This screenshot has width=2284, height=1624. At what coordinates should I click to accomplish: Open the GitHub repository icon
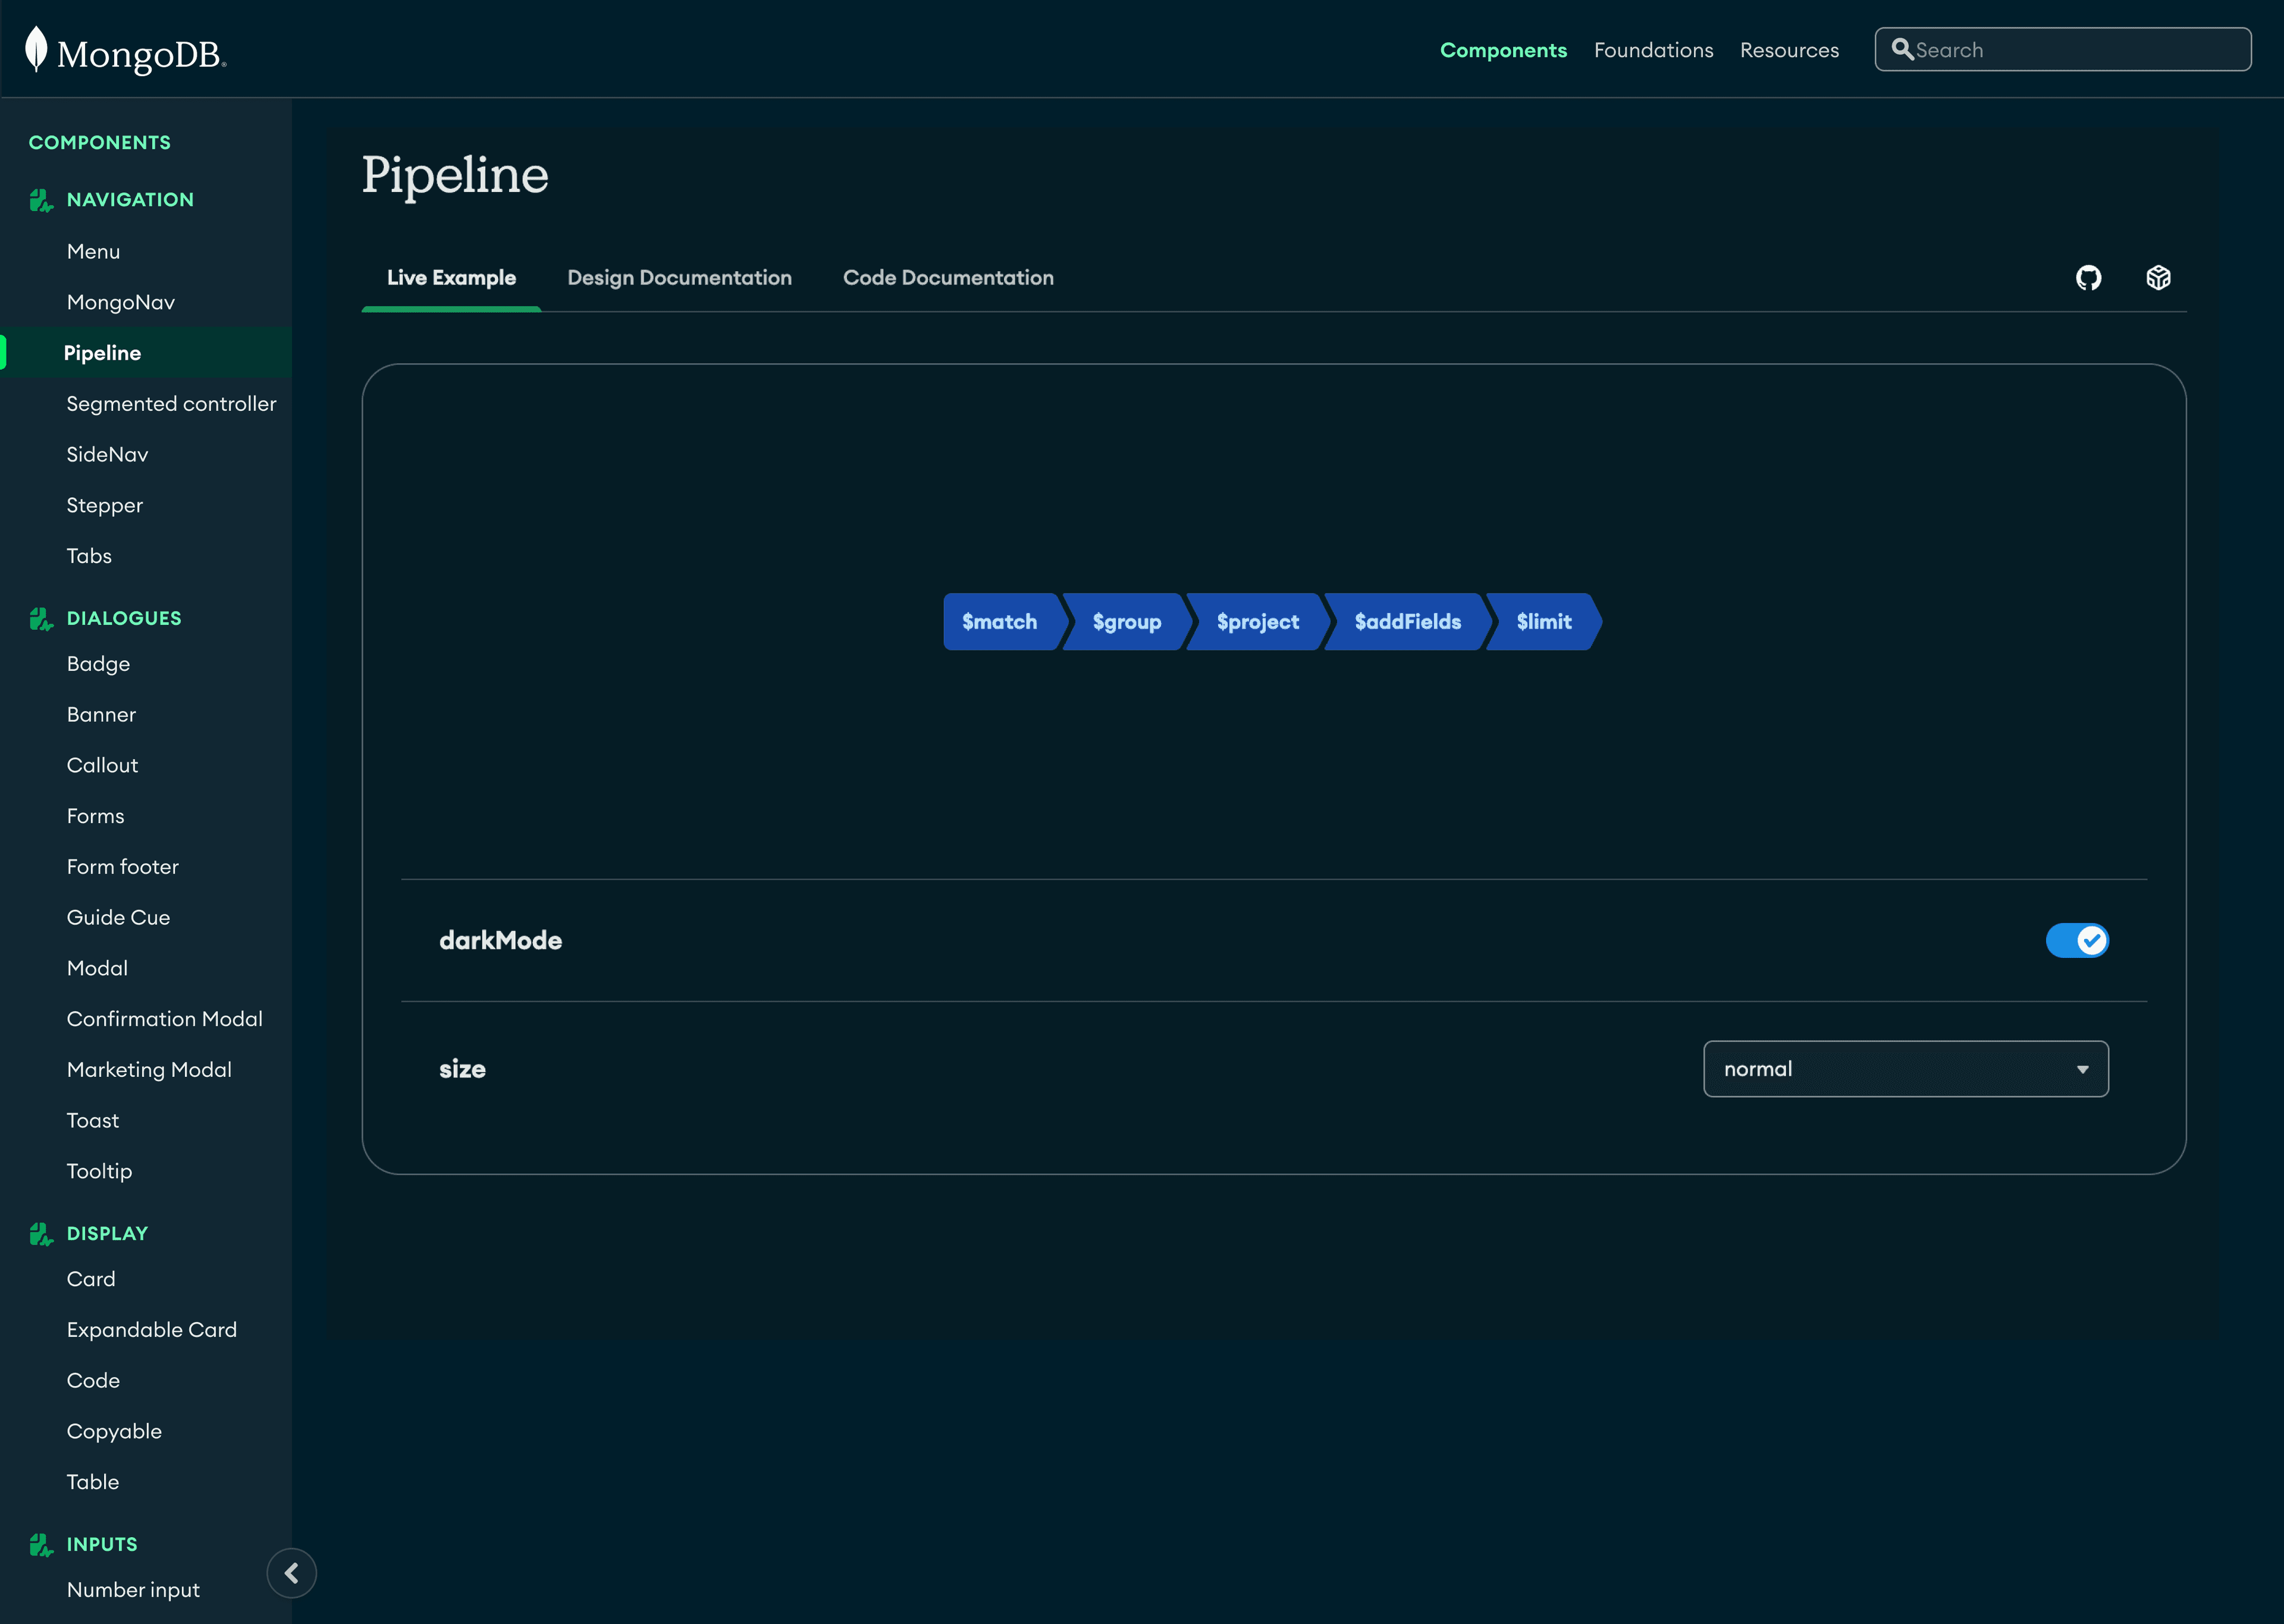pos(2089,278)
